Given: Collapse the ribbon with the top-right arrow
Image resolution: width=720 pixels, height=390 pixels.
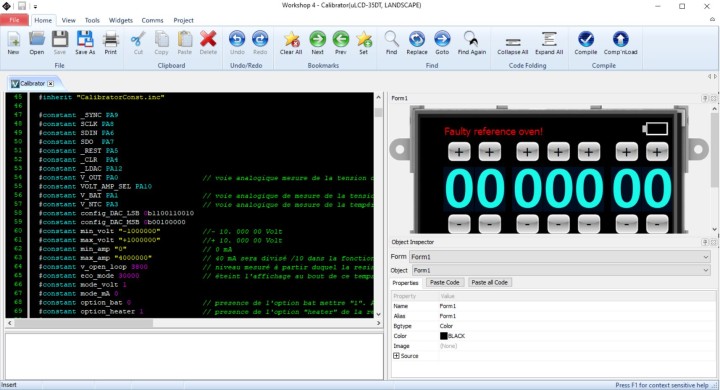Looking at the screenshot, I should 712,19.
